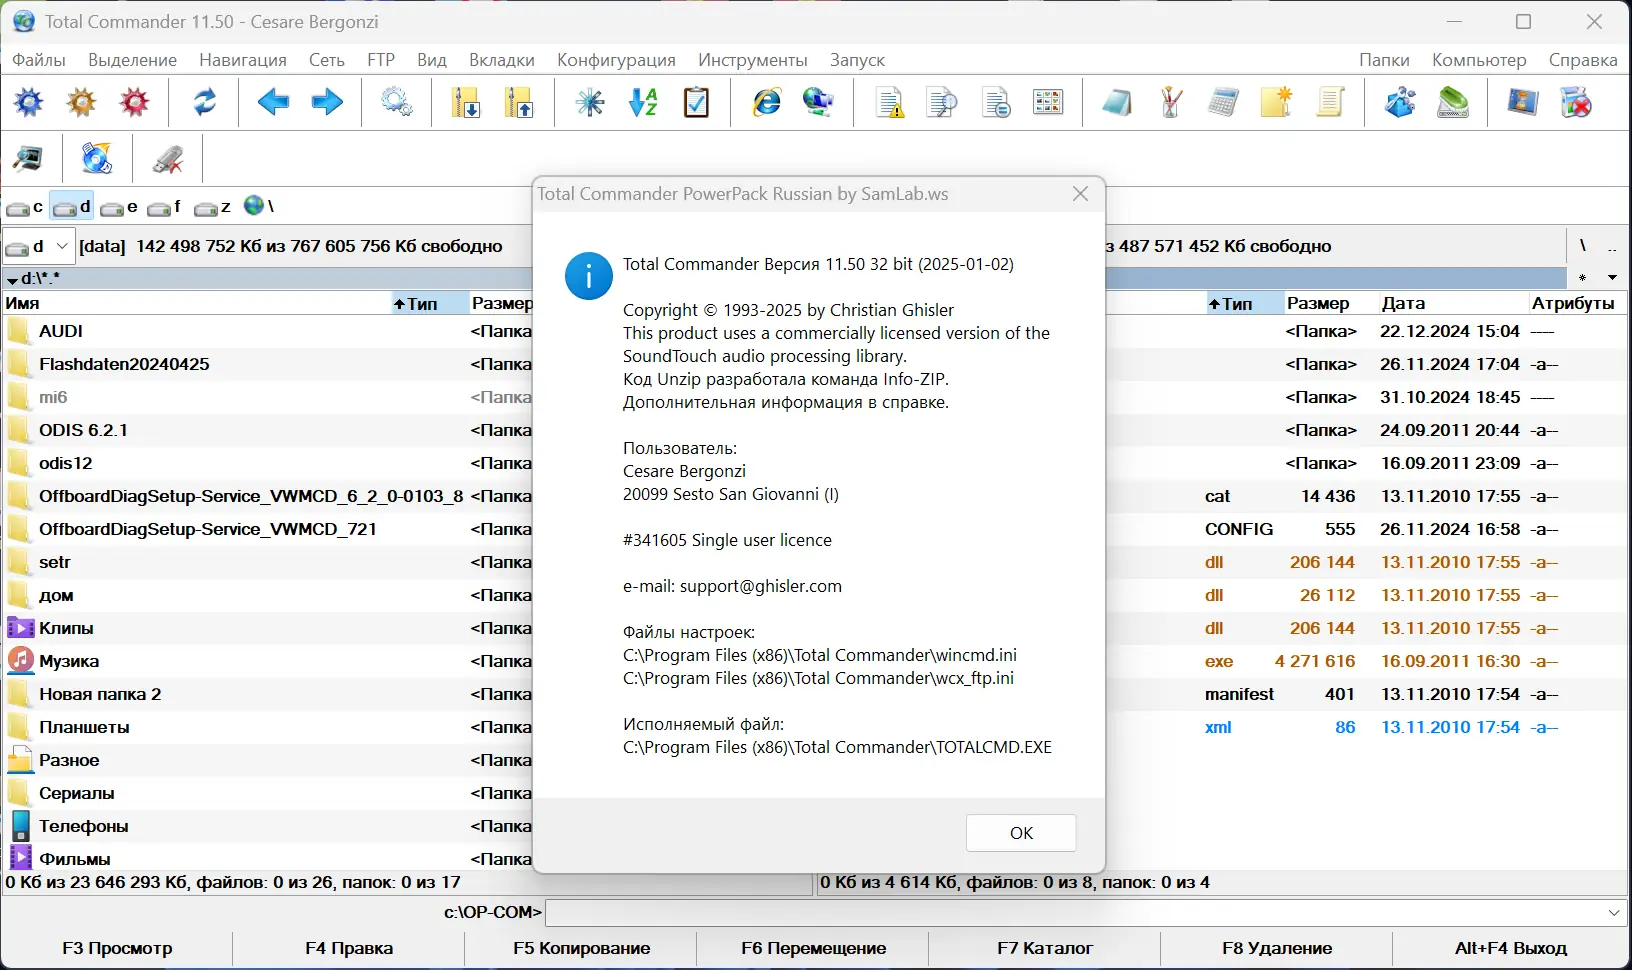Switch to drive z button
Screen dimensions: 1632x970
tap(212, 207)
